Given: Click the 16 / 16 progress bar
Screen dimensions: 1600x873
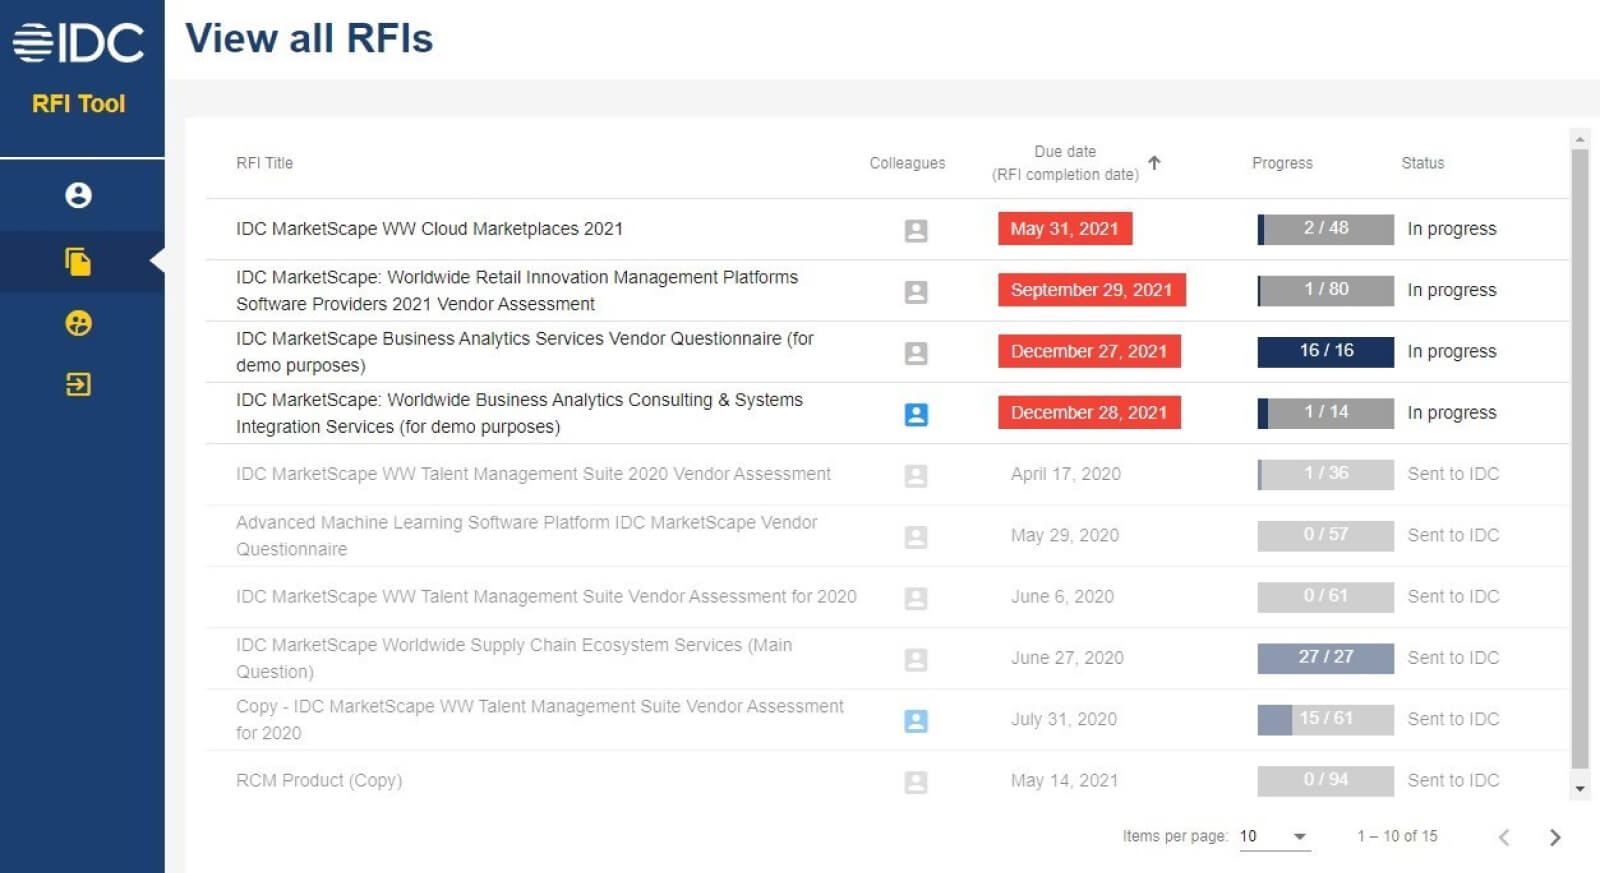Looking at the screenshot, I should (1325, 351).
